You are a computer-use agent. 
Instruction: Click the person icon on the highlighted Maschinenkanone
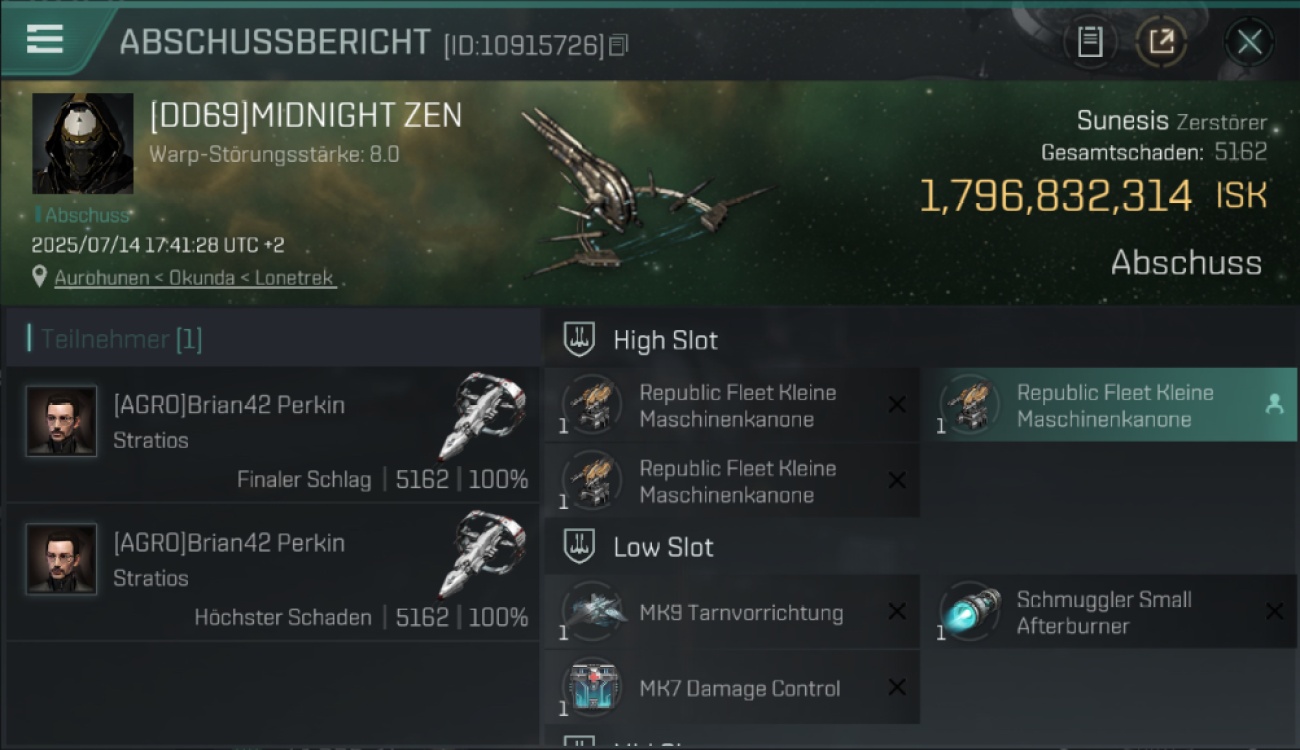(x=1274, y=404)
